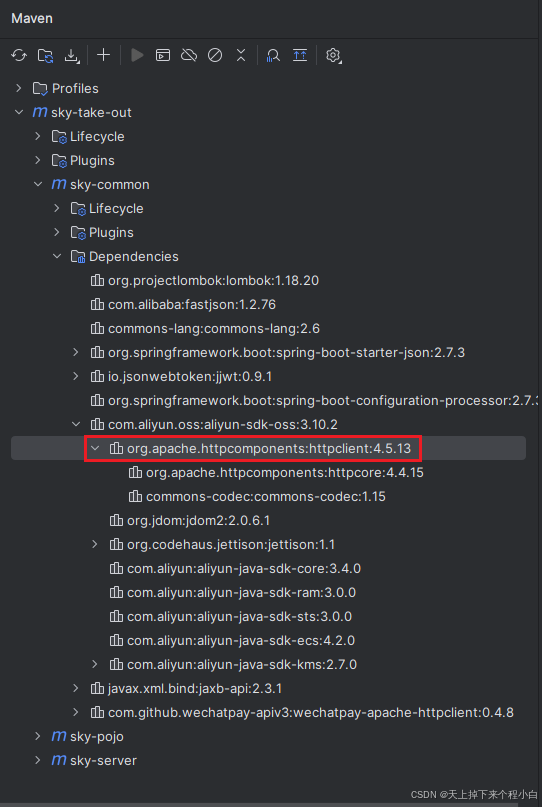Screen dimensions: 542x807
Task: Expand Lifecycle under sky-common
Action: coord(57,208)
